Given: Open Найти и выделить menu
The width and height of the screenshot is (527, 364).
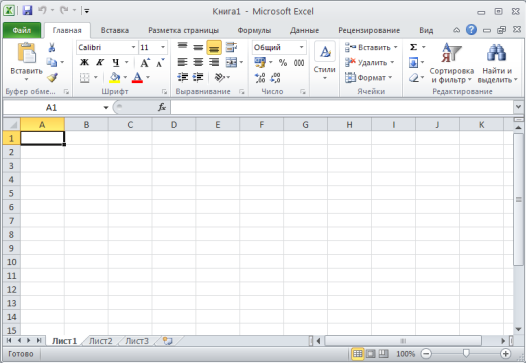Looking at the screenshot, I should (x=497, y=63).
